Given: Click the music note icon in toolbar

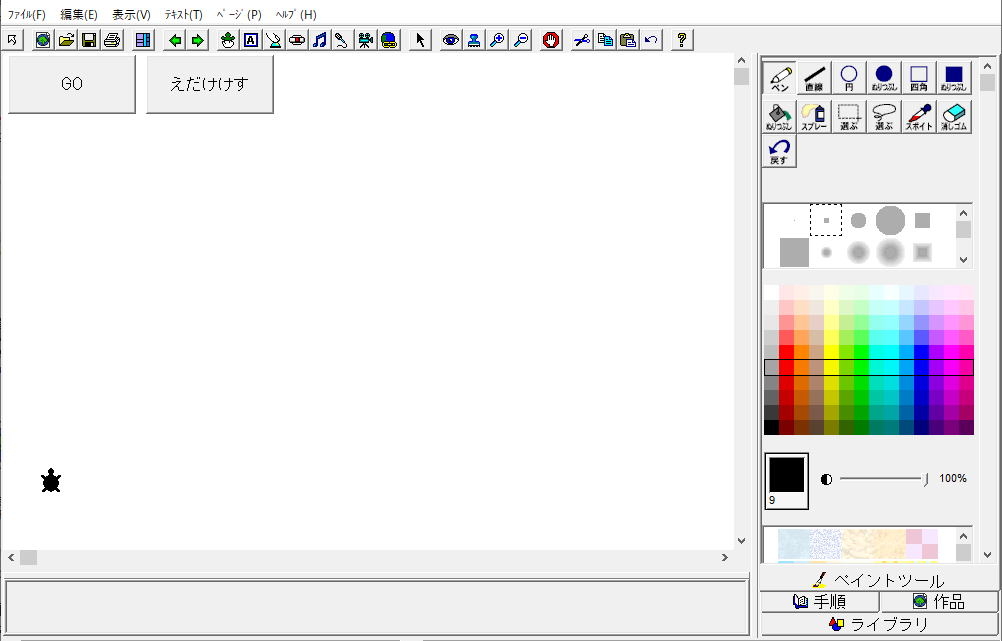Looking at the screenshot, I should click(x=320, y=40).
